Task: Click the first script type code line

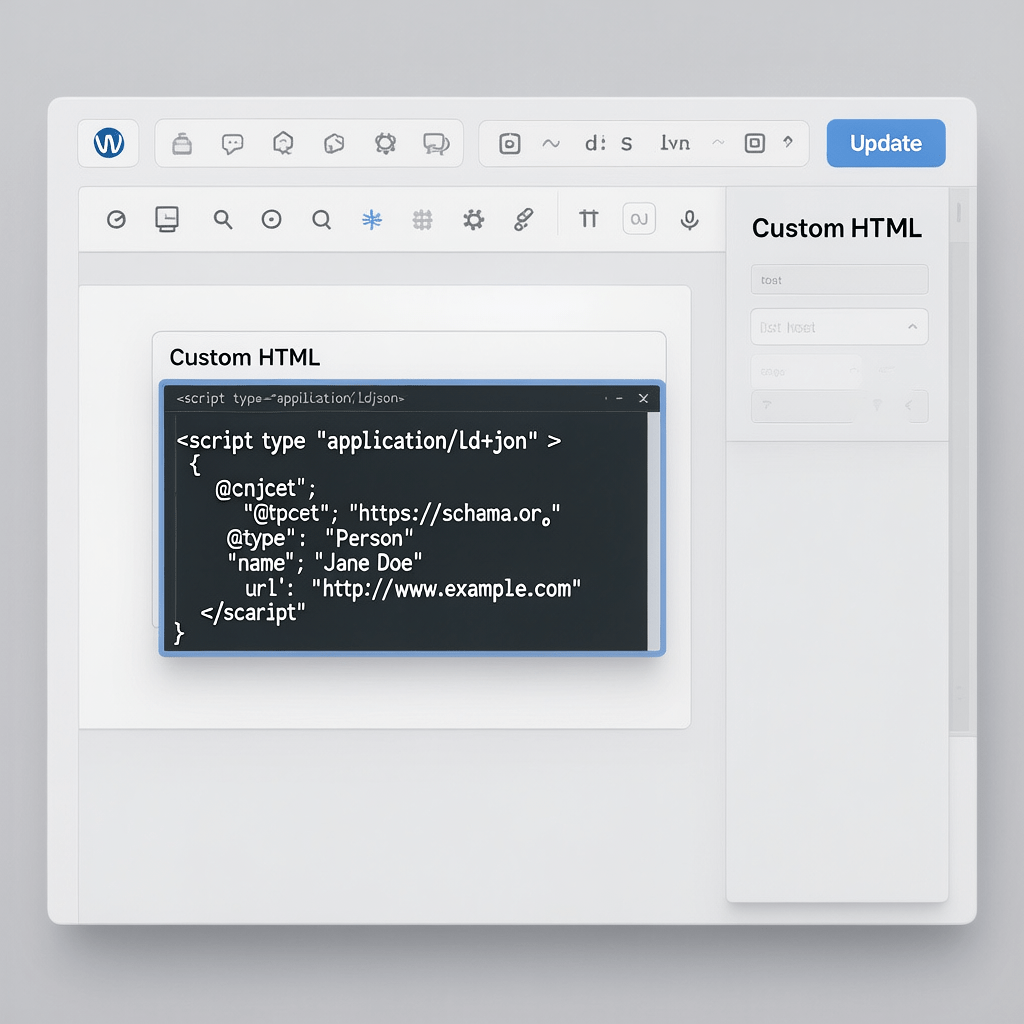Action: [x=369, y=441]
